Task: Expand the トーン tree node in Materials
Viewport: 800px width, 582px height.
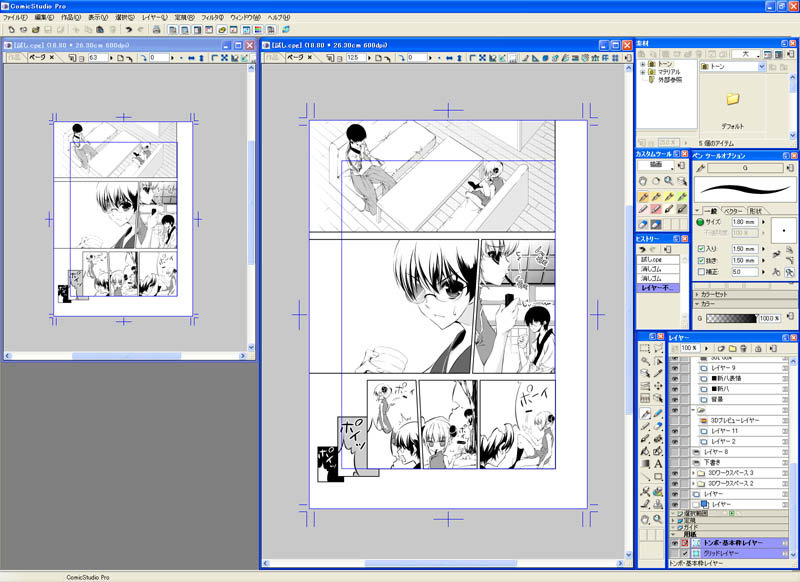Action: (643, 64)
